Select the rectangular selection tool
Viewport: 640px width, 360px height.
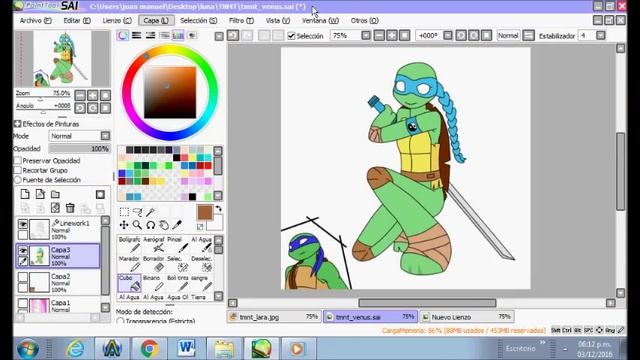tap(124, 212)
